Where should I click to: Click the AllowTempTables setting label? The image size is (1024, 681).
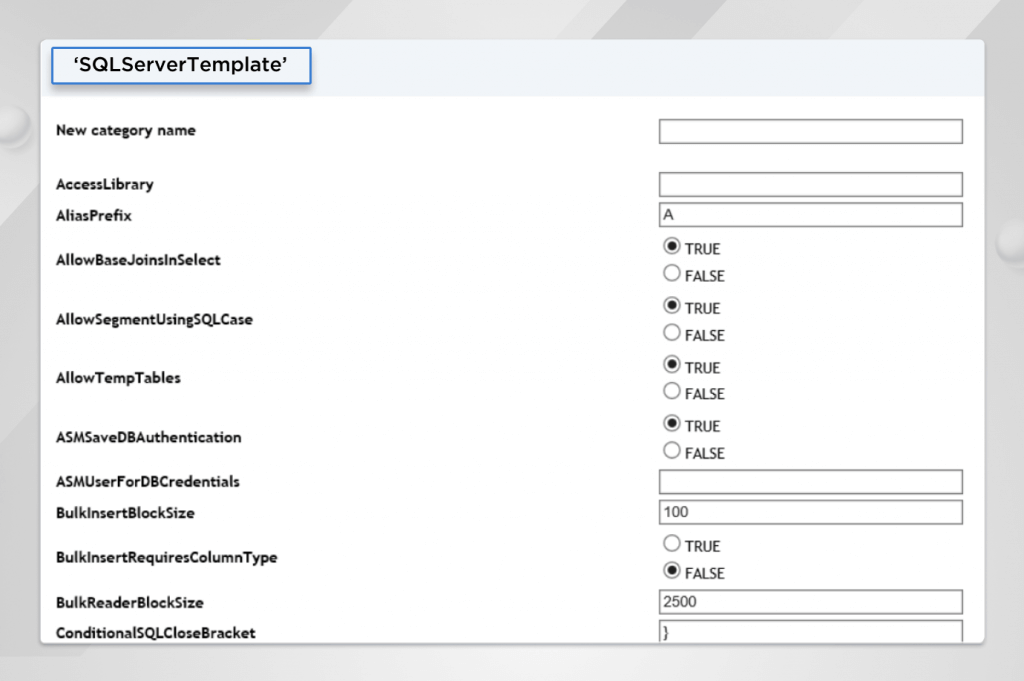[x=118, y=379]
